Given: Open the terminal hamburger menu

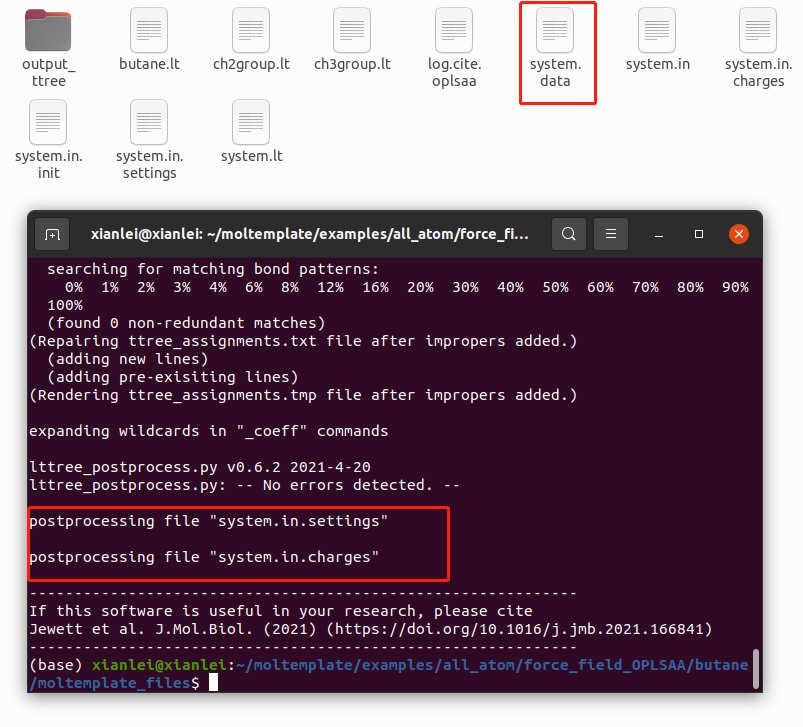Looking at the screenshot, I should [610, 233].
